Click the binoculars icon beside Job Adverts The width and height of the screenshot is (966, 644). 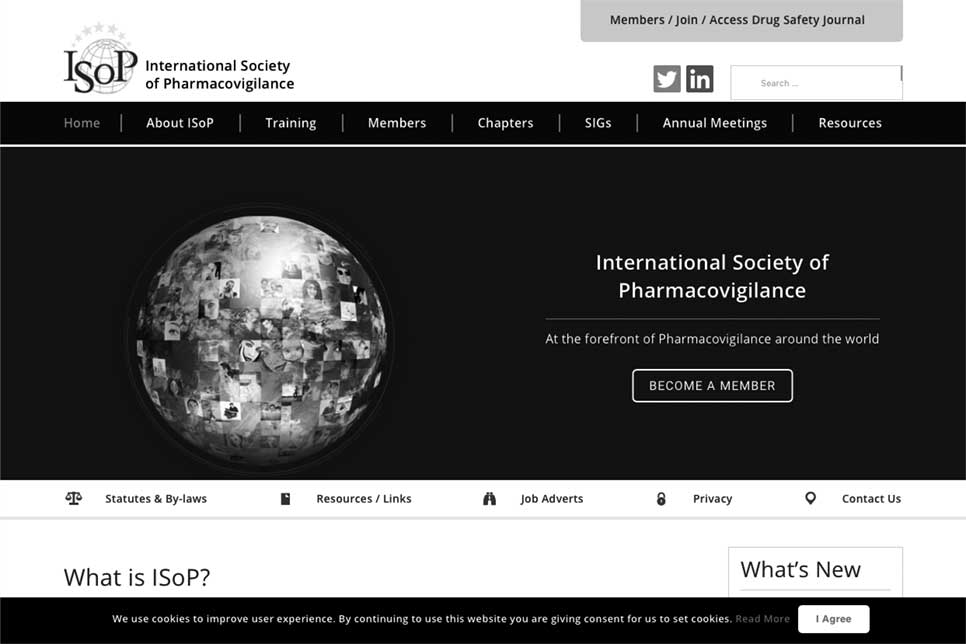489,499
